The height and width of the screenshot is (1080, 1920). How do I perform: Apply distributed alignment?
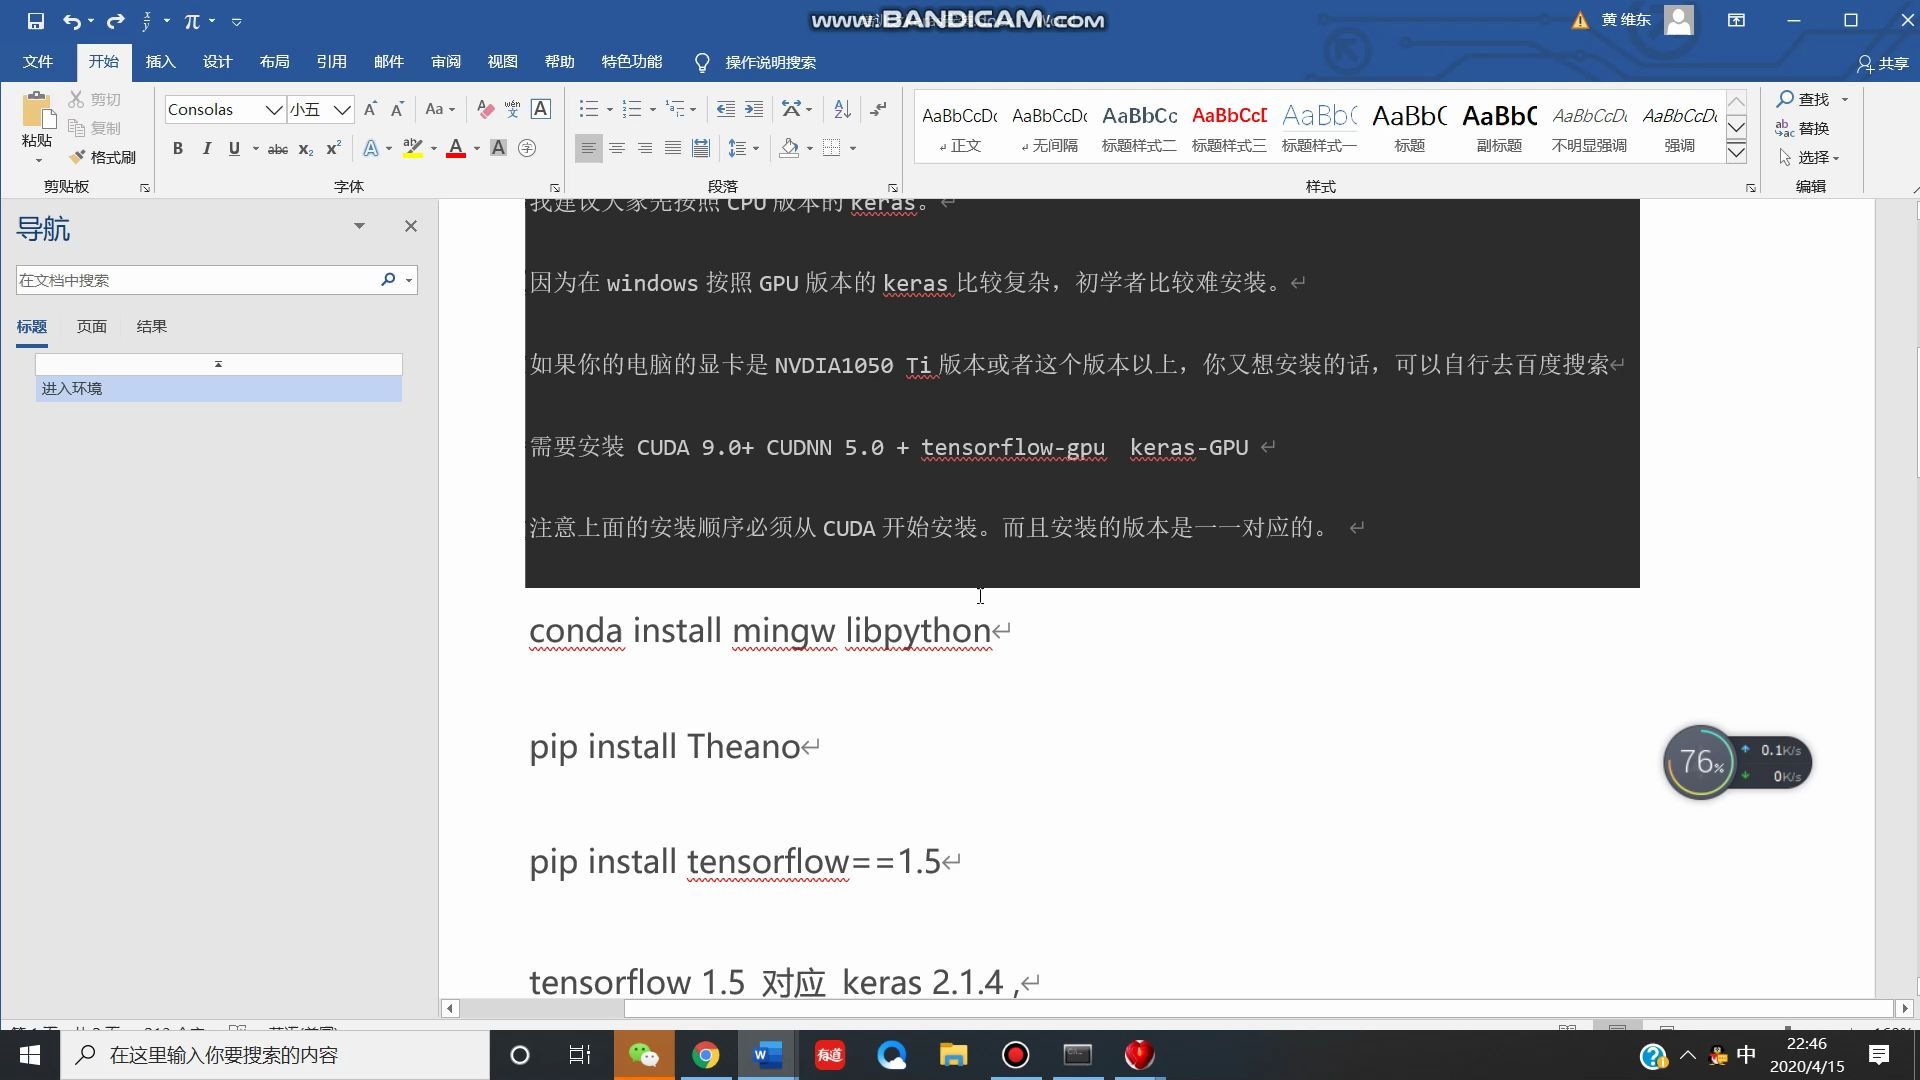tap(701, 148)
